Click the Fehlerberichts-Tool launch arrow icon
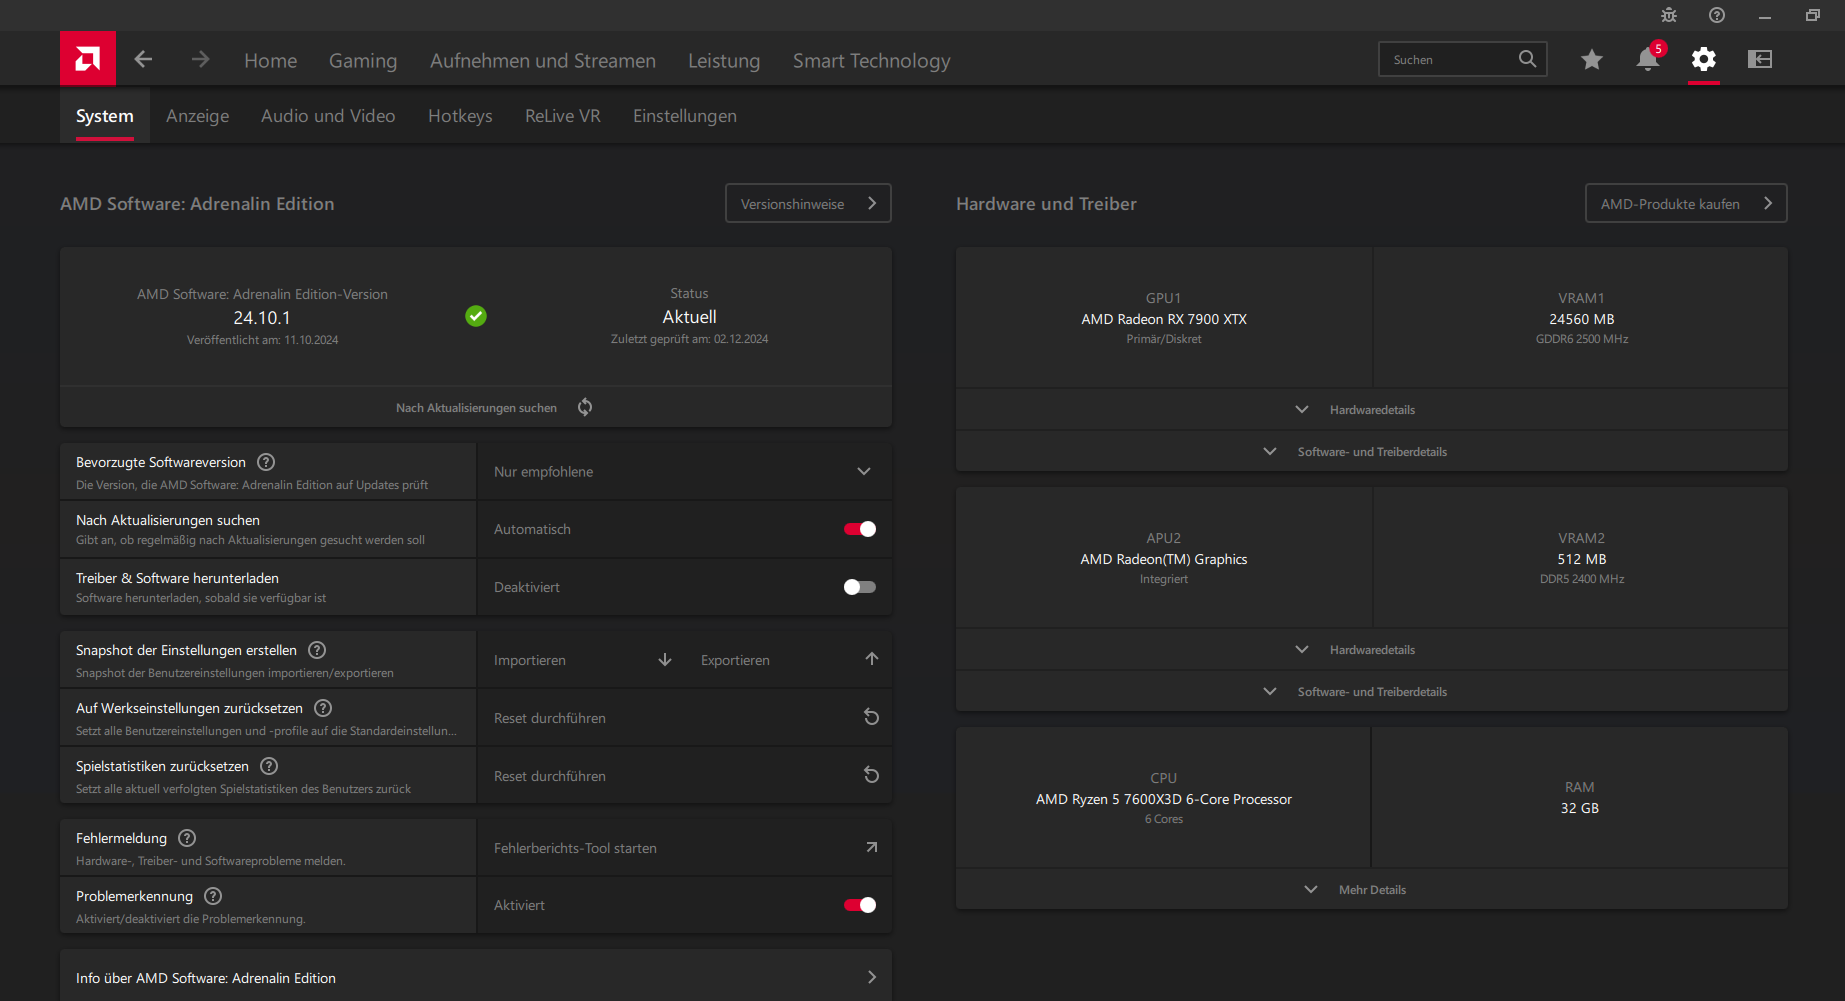Image resolution: width=1845 pixels, height=1001 pixels. coord(871,847)
